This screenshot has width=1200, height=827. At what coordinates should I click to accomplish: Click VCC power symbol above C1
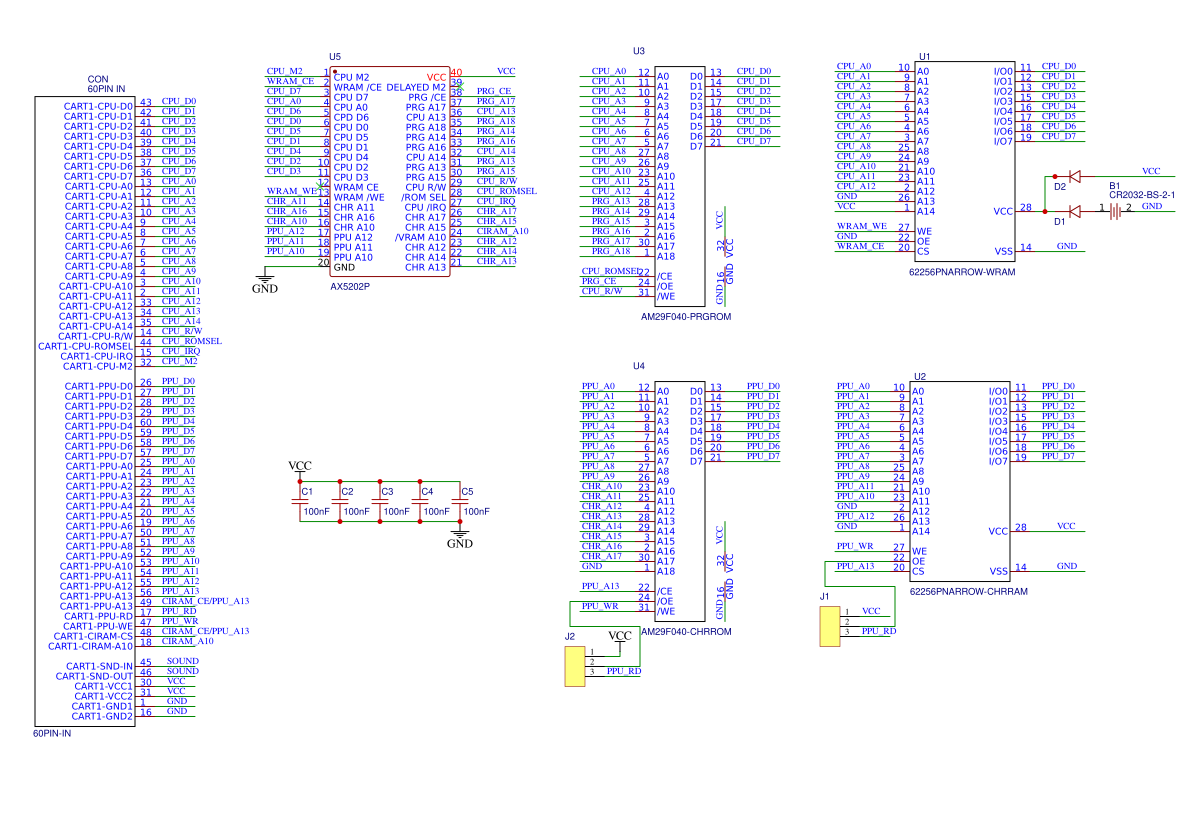(x=299, y=467)
